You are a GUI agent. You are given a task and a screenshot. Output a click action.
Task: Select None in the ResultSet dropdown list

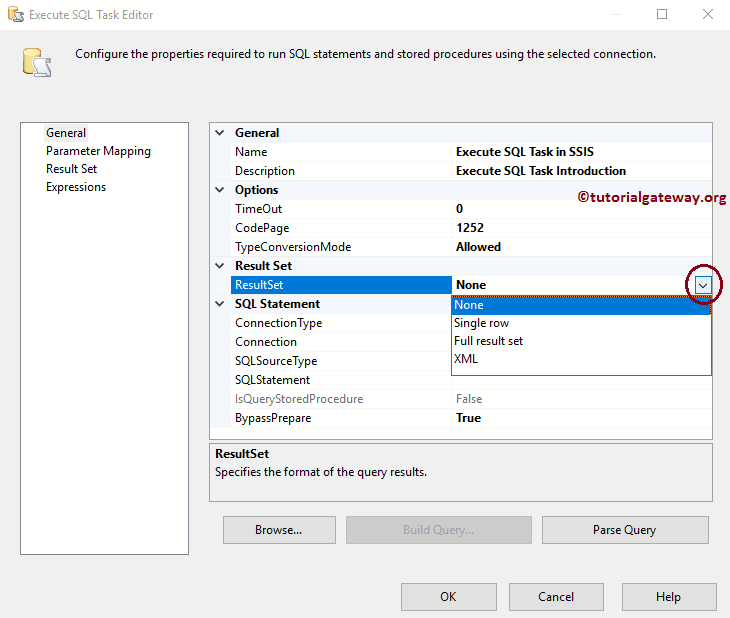pyautogui.click(x=469, y=305)
